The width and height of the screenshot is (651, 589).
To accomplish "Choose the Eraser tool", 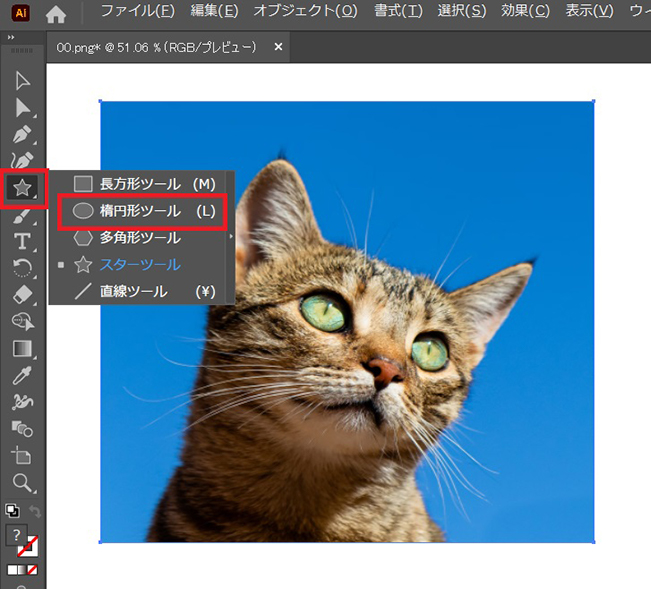I will pyautogui.click(x=22, y=294).
